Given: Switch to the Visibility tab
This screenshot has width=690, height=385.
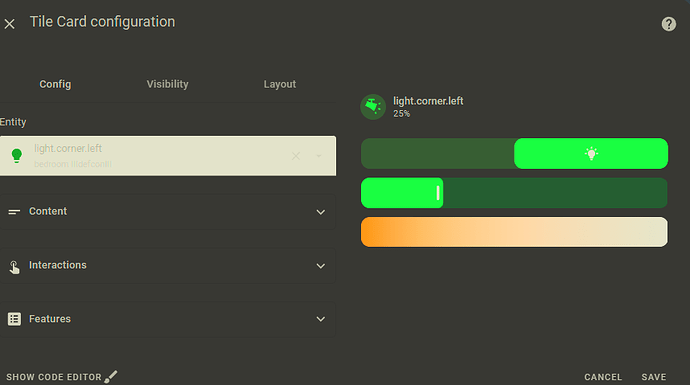Looking at the screenshot, I should [x=167, y=84].
